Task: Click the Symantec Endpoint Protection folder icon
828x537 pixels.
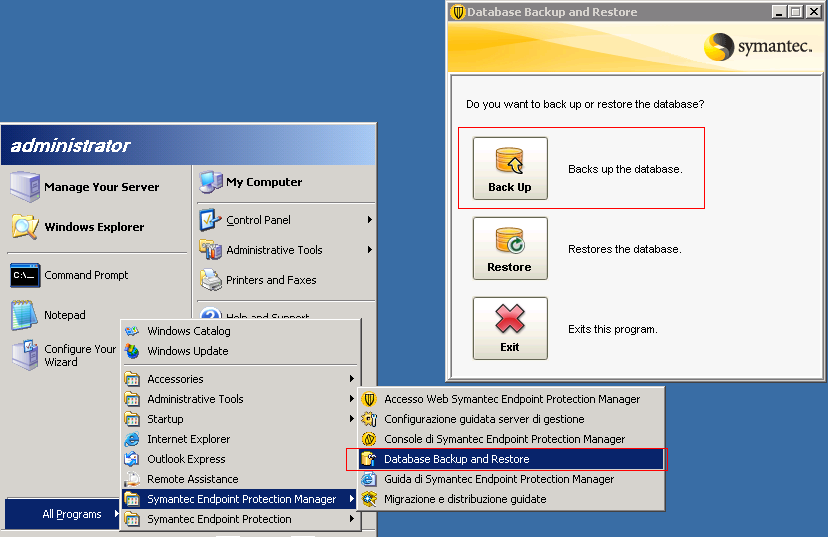Action: point(132,520)
